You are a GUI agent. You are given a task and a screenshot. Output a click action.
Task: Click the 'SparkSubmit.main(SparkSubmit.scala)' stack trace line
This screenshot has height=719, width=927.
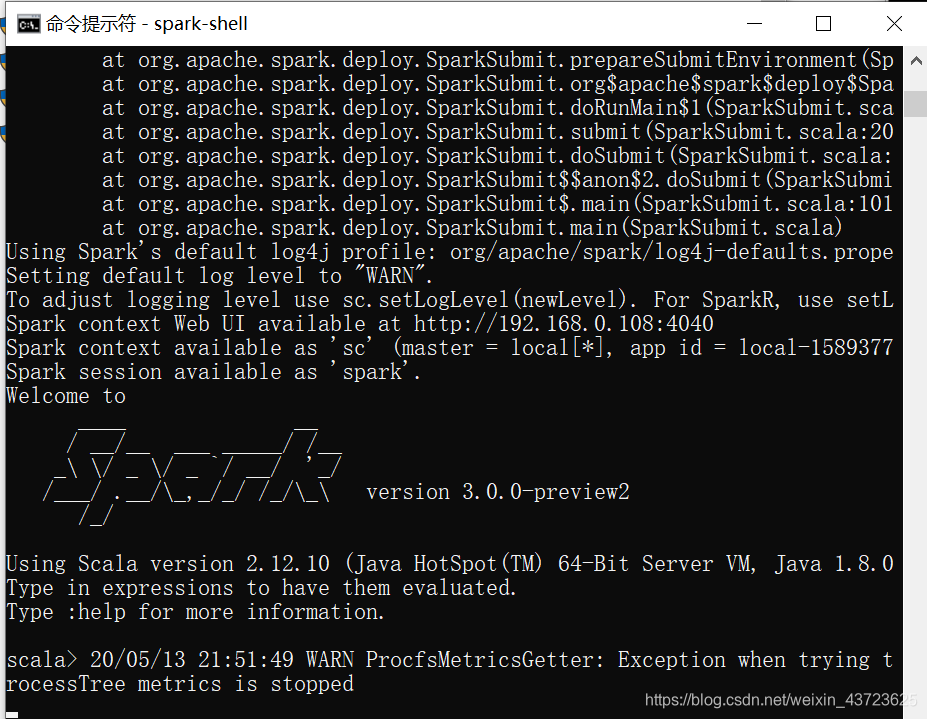click(472, 228)
